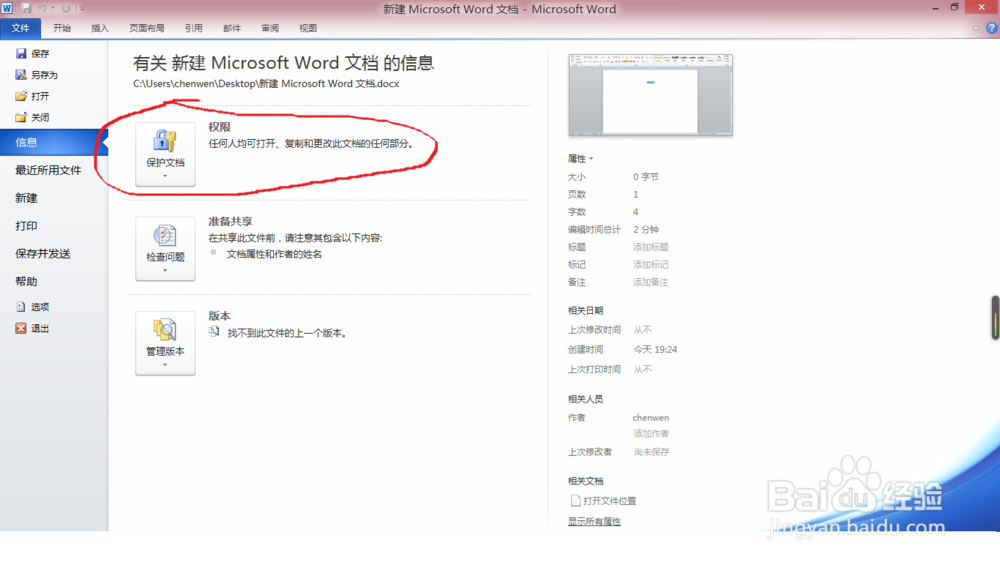Click the 0 字节 file size value
This screenshot has width=1000, height=562.
tap(646, 177)
